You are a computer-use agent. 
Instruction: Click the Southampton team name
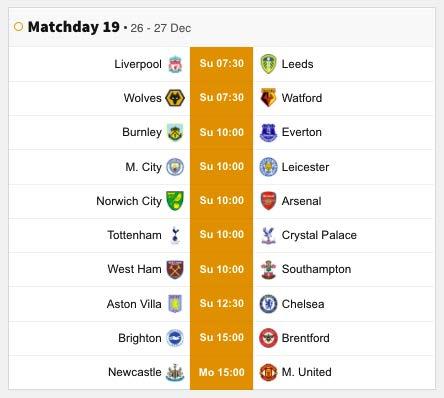click(316, 269)
